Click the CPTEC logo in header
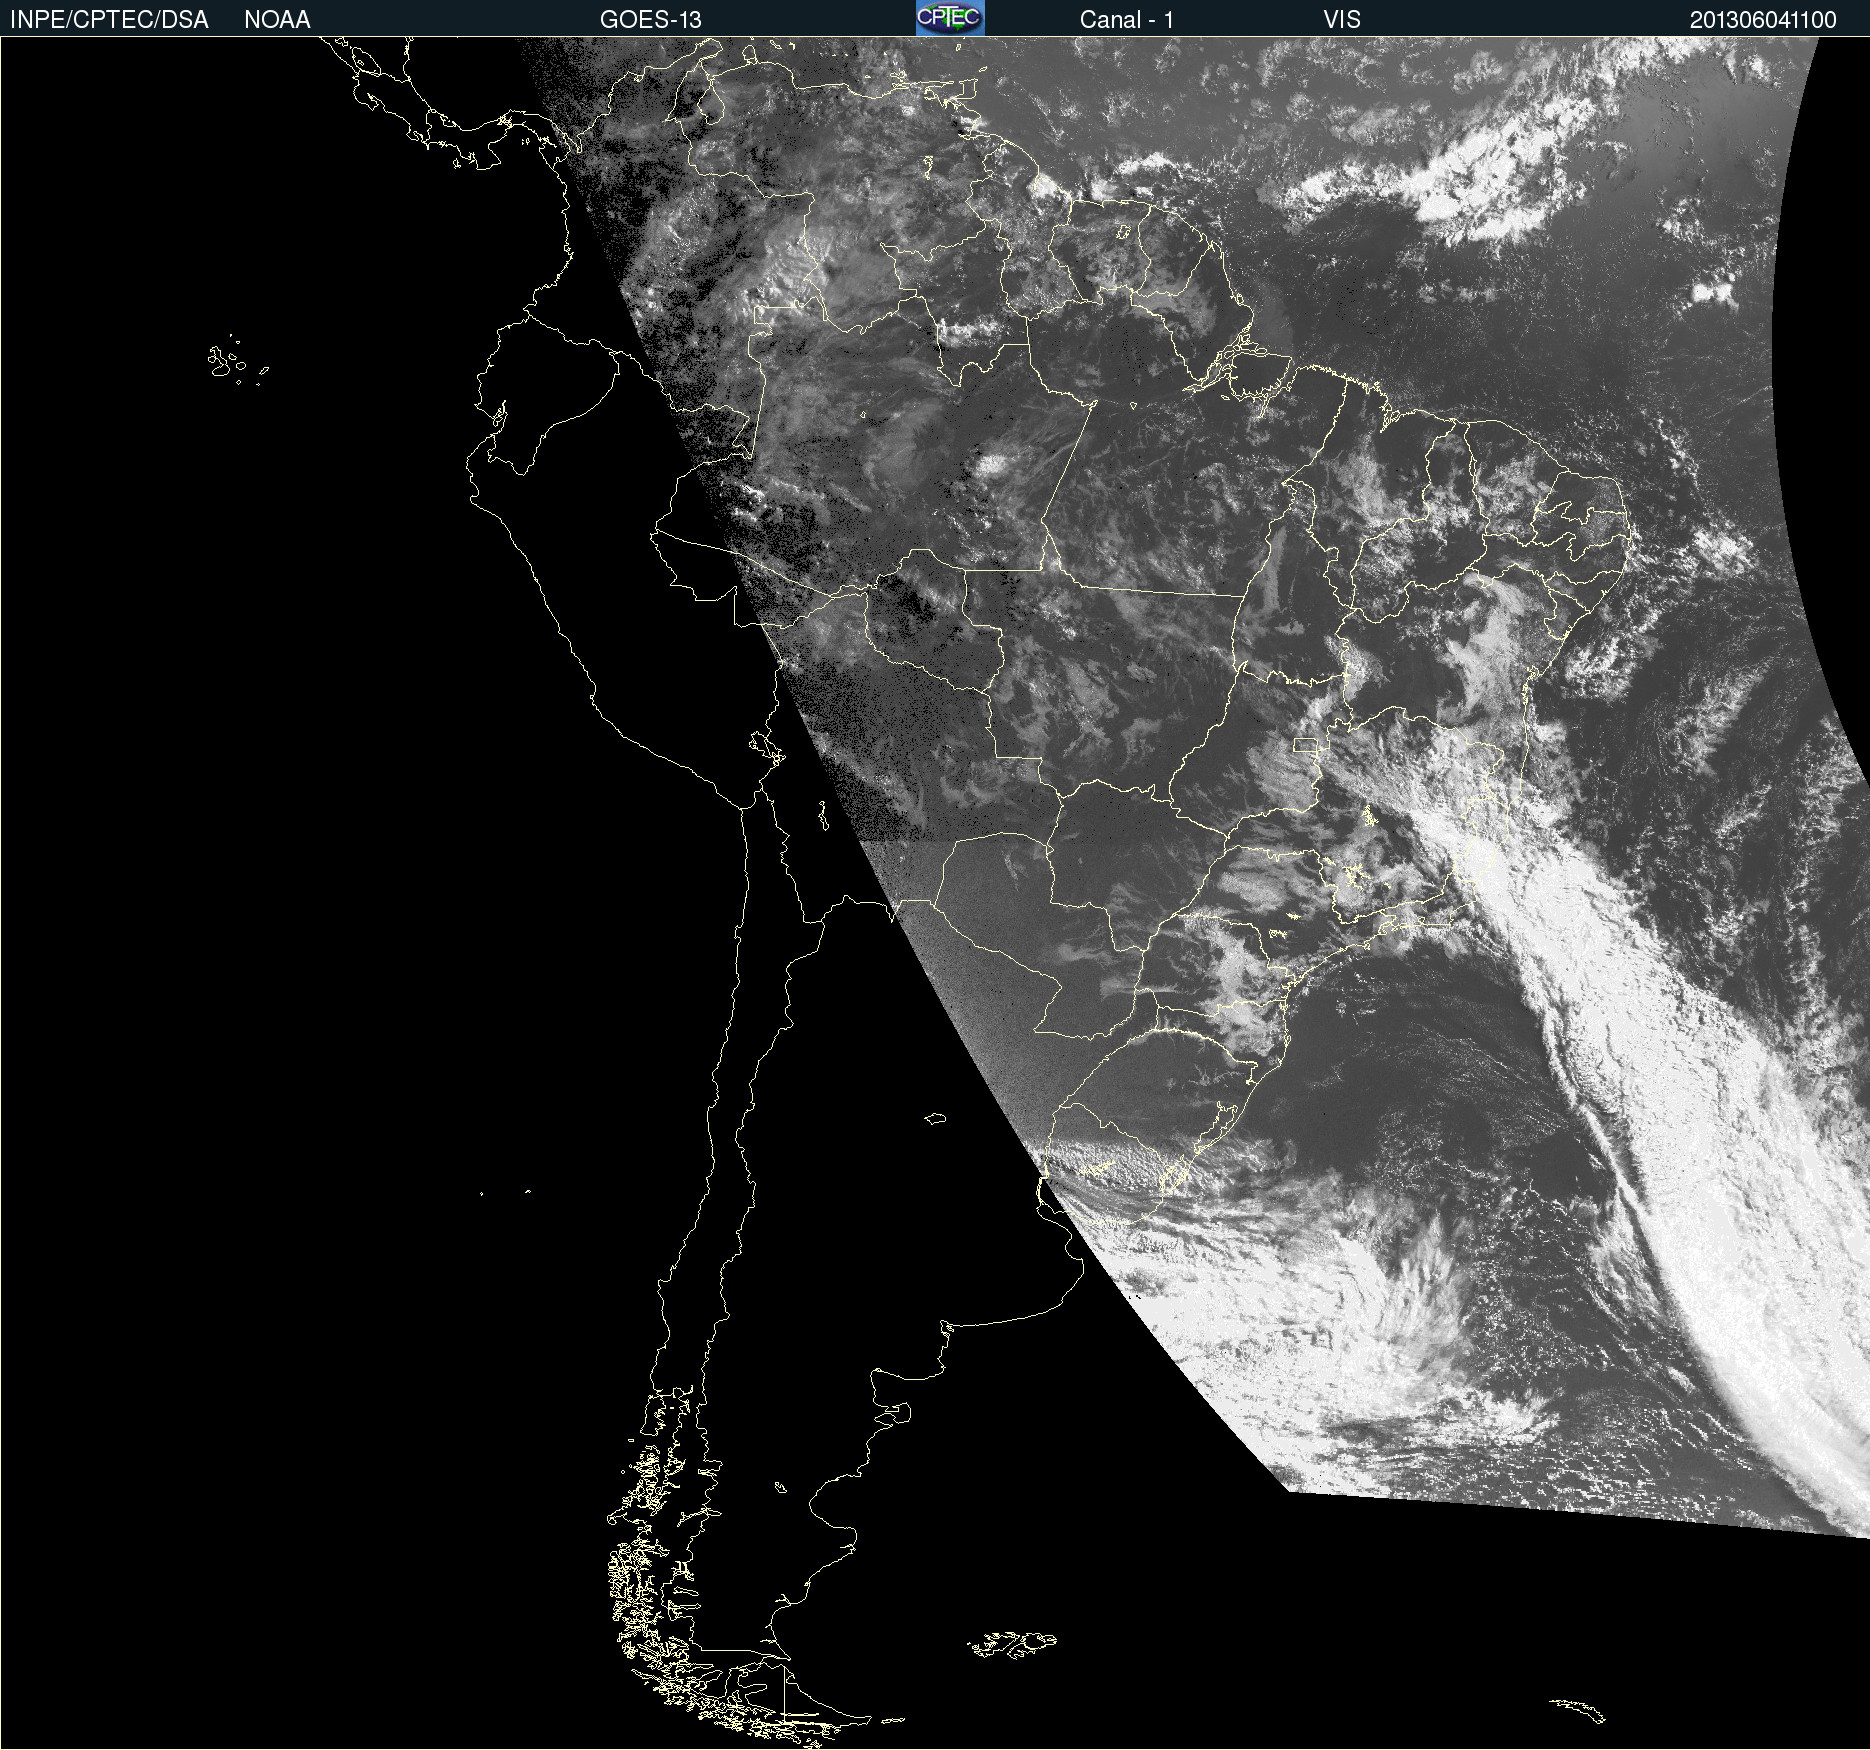Image resolution: width=1870 pixels, height=1750 pixels. tap(950, 18)
